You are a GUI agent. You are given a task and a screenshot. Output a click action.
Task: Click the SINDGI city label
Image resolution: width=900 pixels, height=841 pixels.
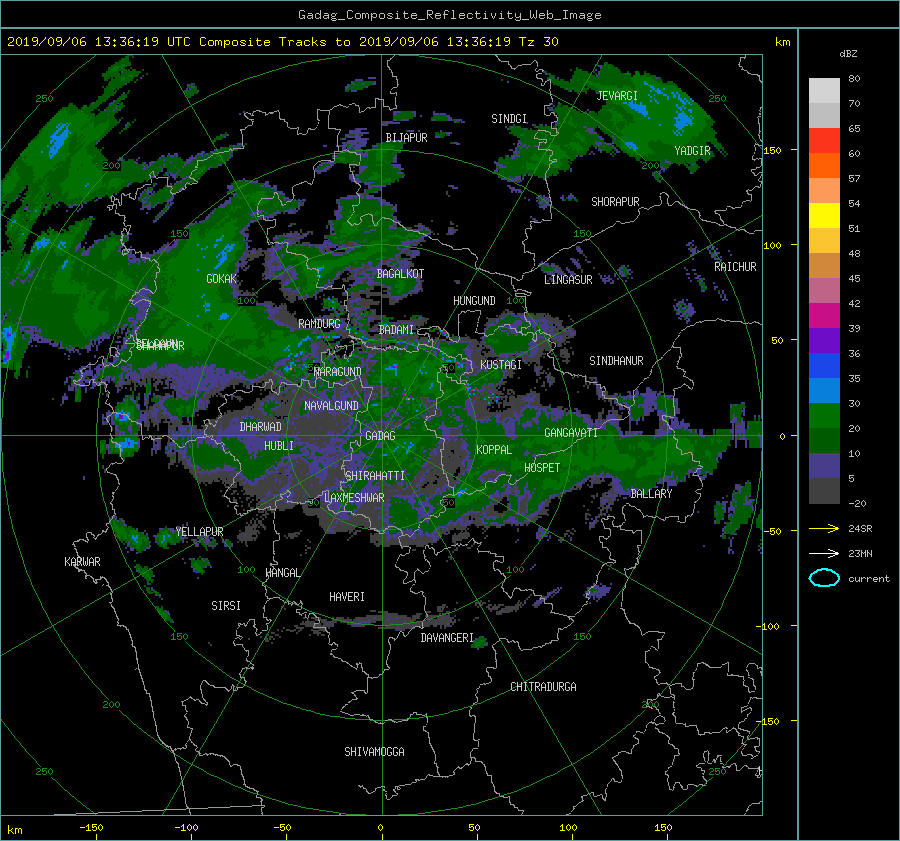point(509,119)
